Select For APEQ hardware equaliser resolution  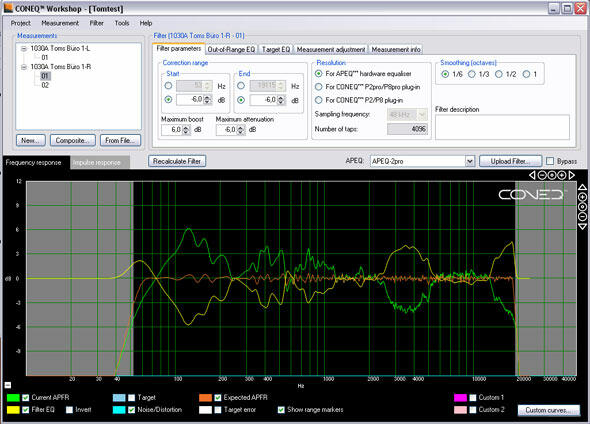[319, 73]
